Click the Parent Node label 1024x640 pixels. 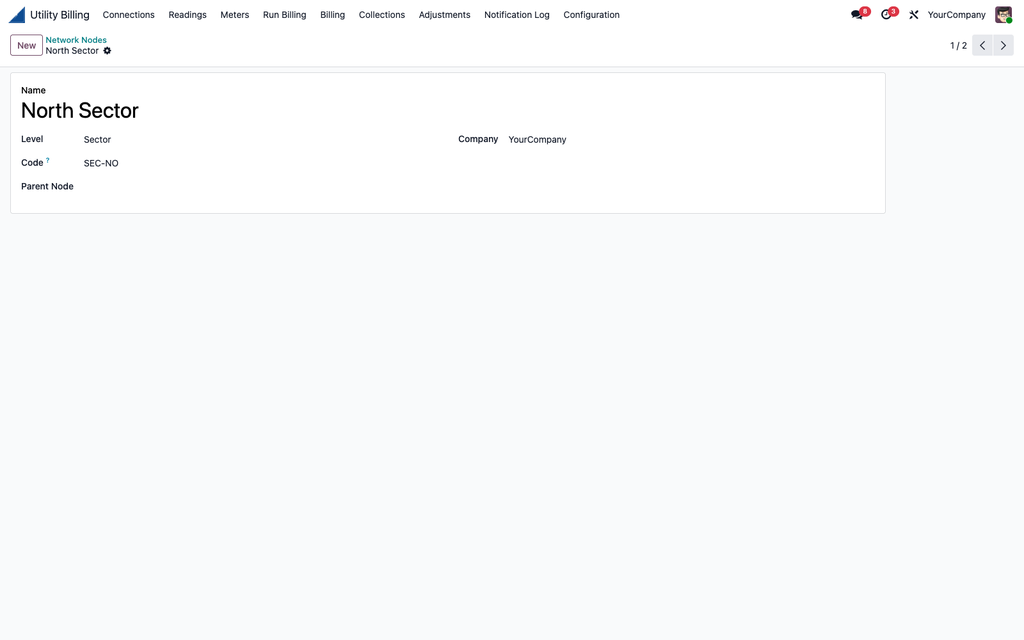point(47,186)
